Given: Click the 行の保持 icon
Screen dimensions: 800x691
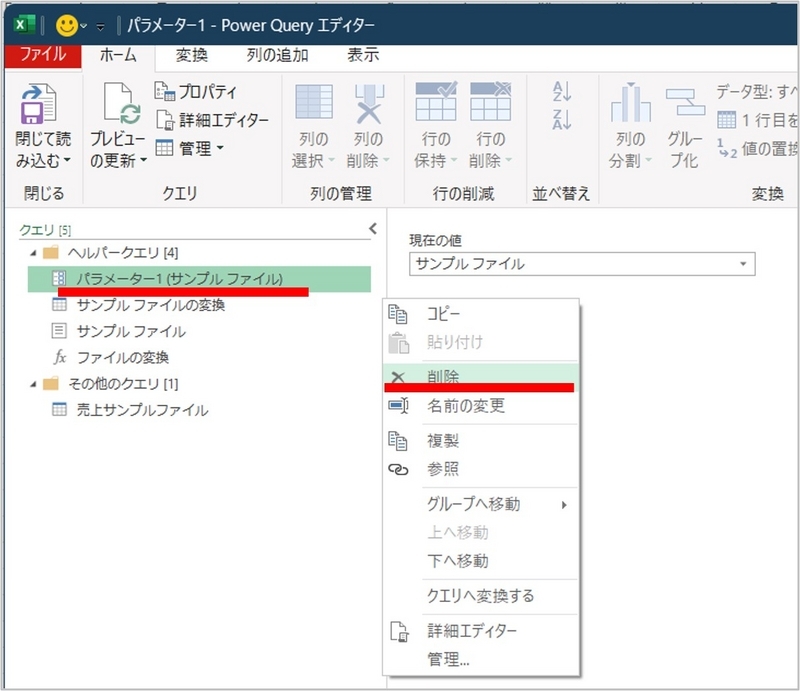Looking at the screenshot, I should [436, 102].
